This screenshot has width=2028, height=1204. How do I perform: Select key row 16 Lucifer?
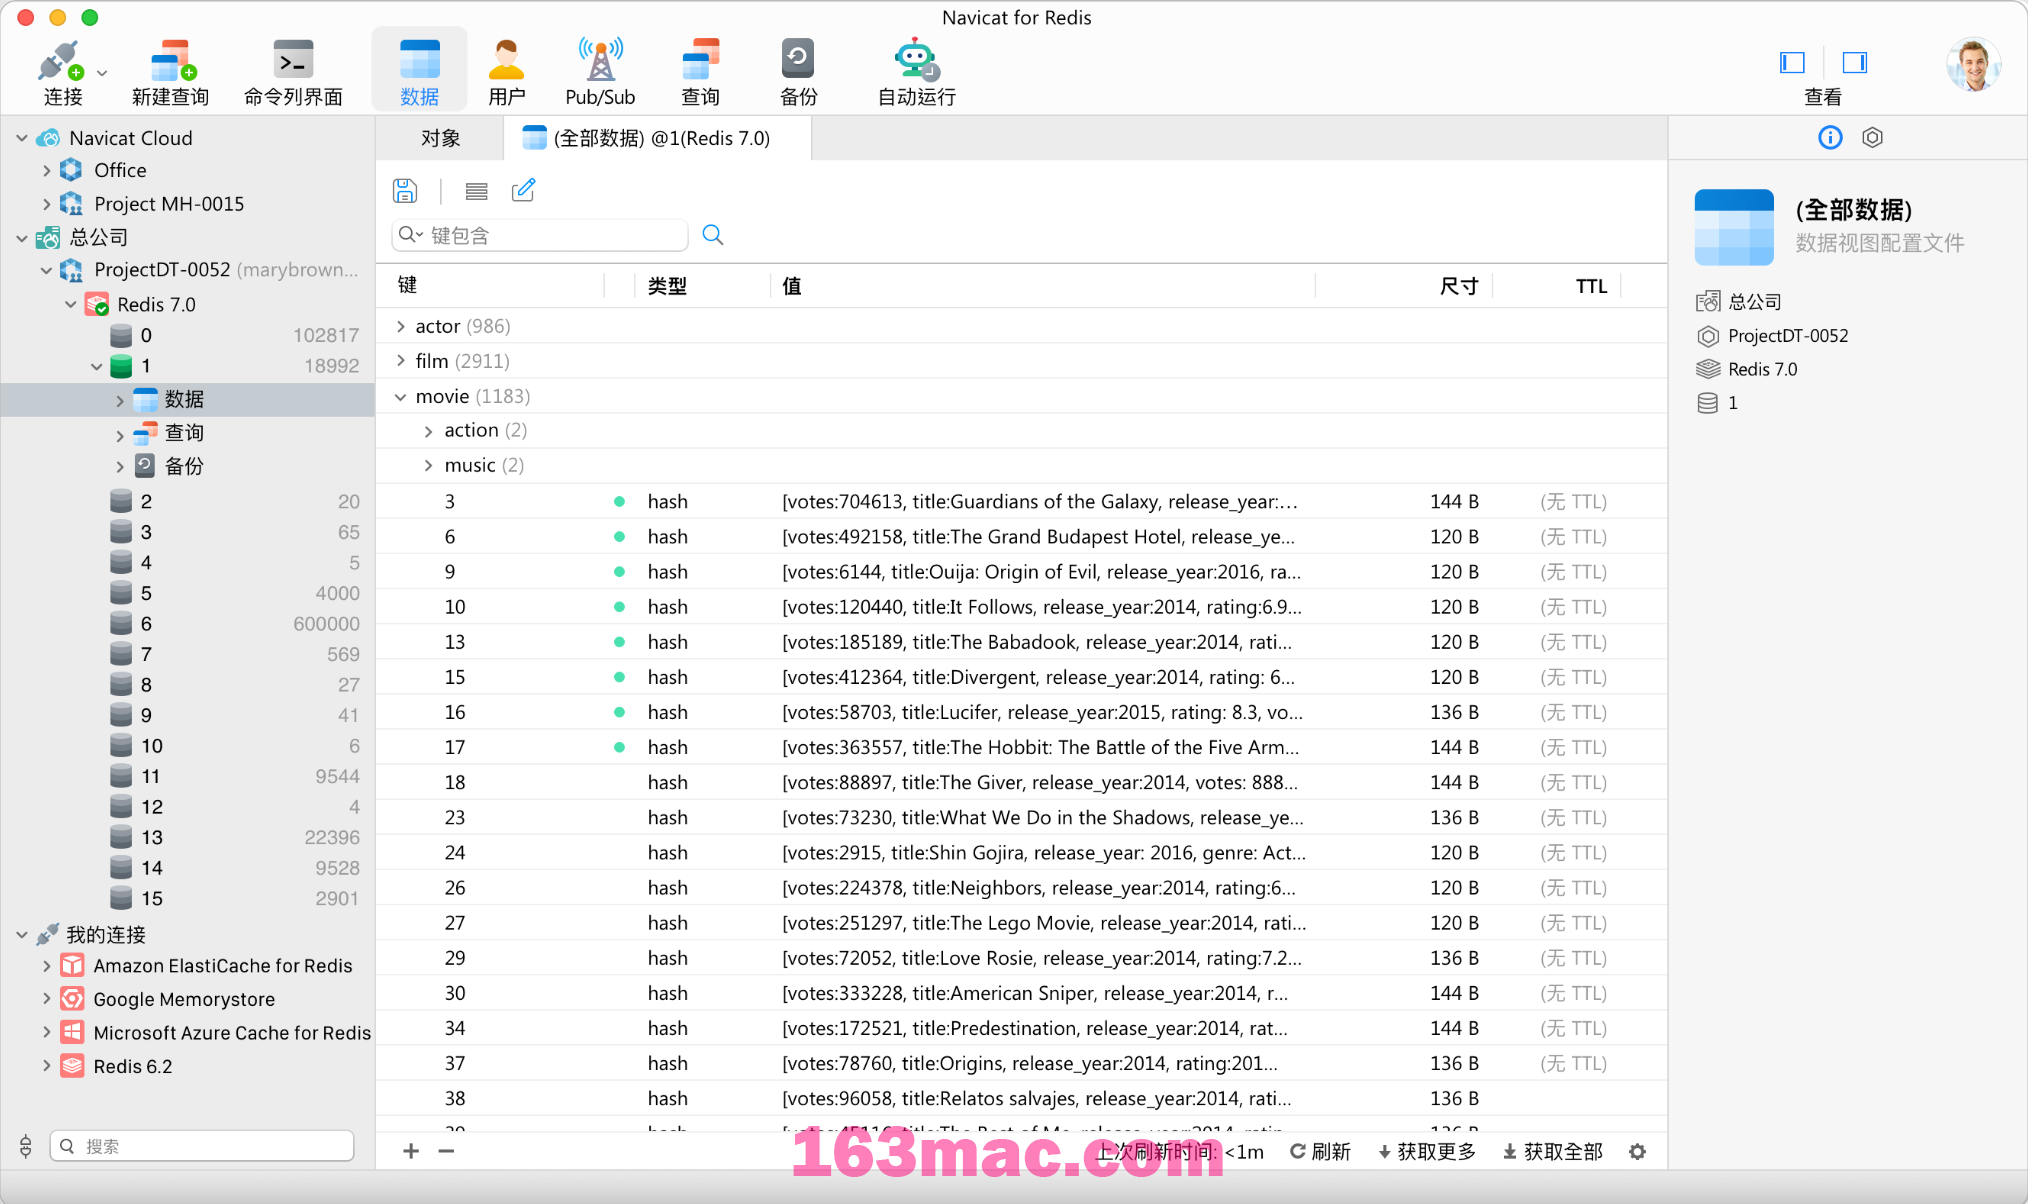pos(1020,712)
